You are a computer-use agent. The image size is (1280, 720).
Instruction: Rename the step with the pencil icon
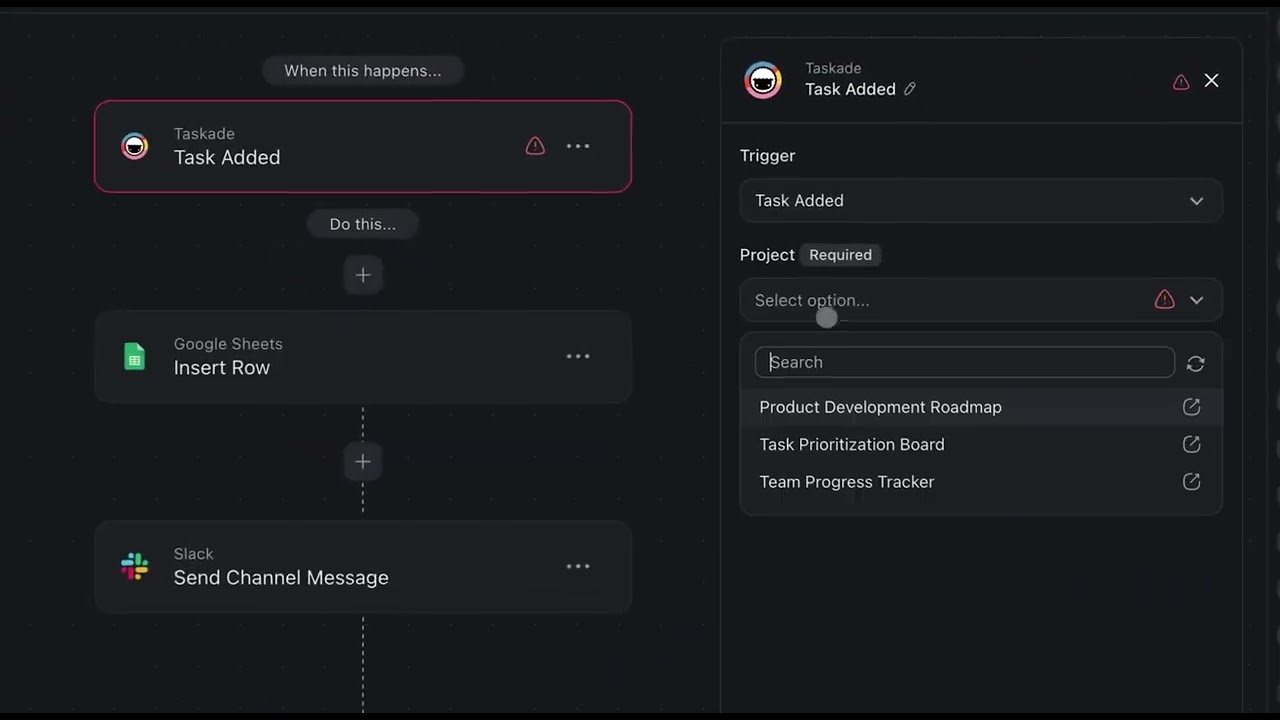(x=910, y=89)
